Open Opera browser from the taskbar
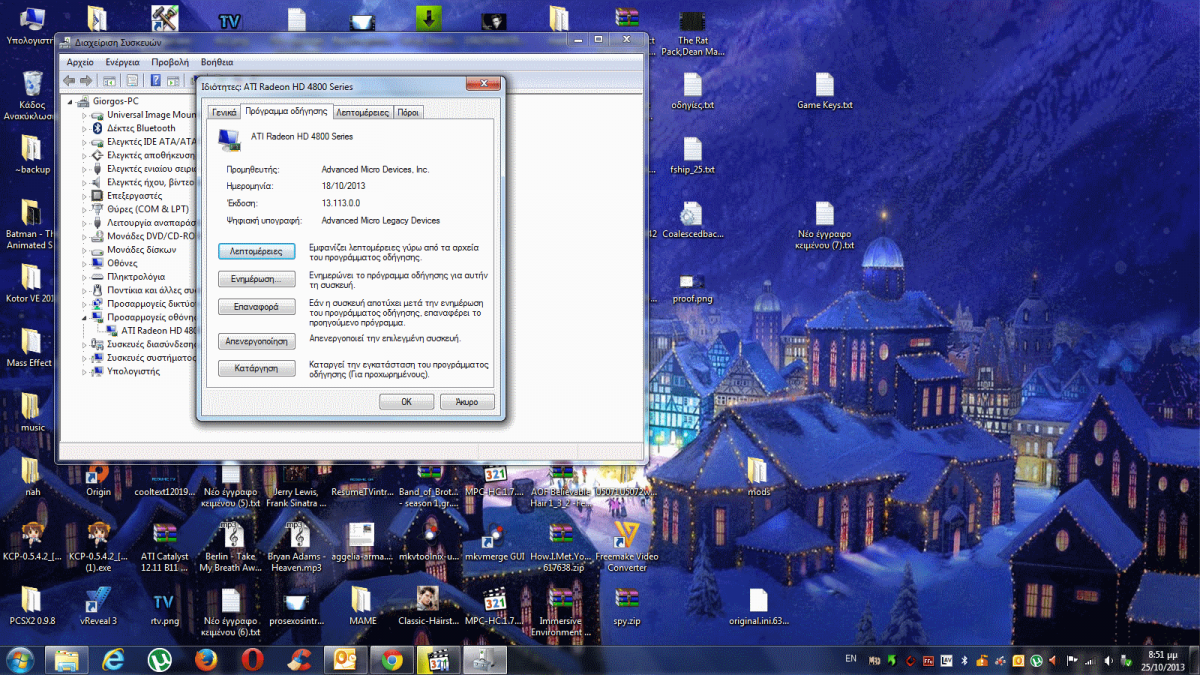This screenshot has height=675, width=1200. 253,660
